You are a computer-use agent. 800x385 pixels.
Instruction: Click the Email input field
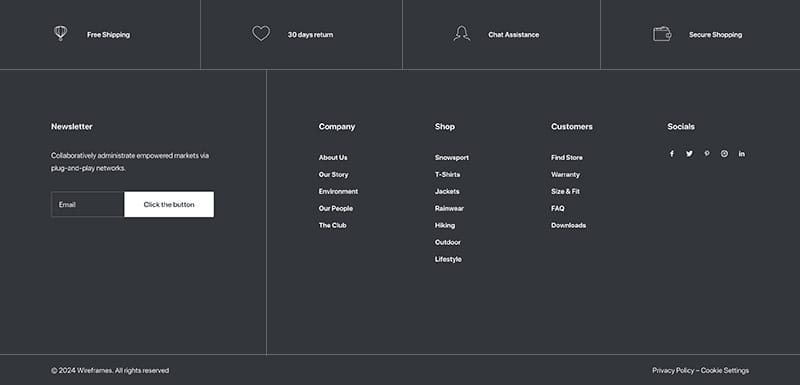pyautogui.click(x=87, y=204)
